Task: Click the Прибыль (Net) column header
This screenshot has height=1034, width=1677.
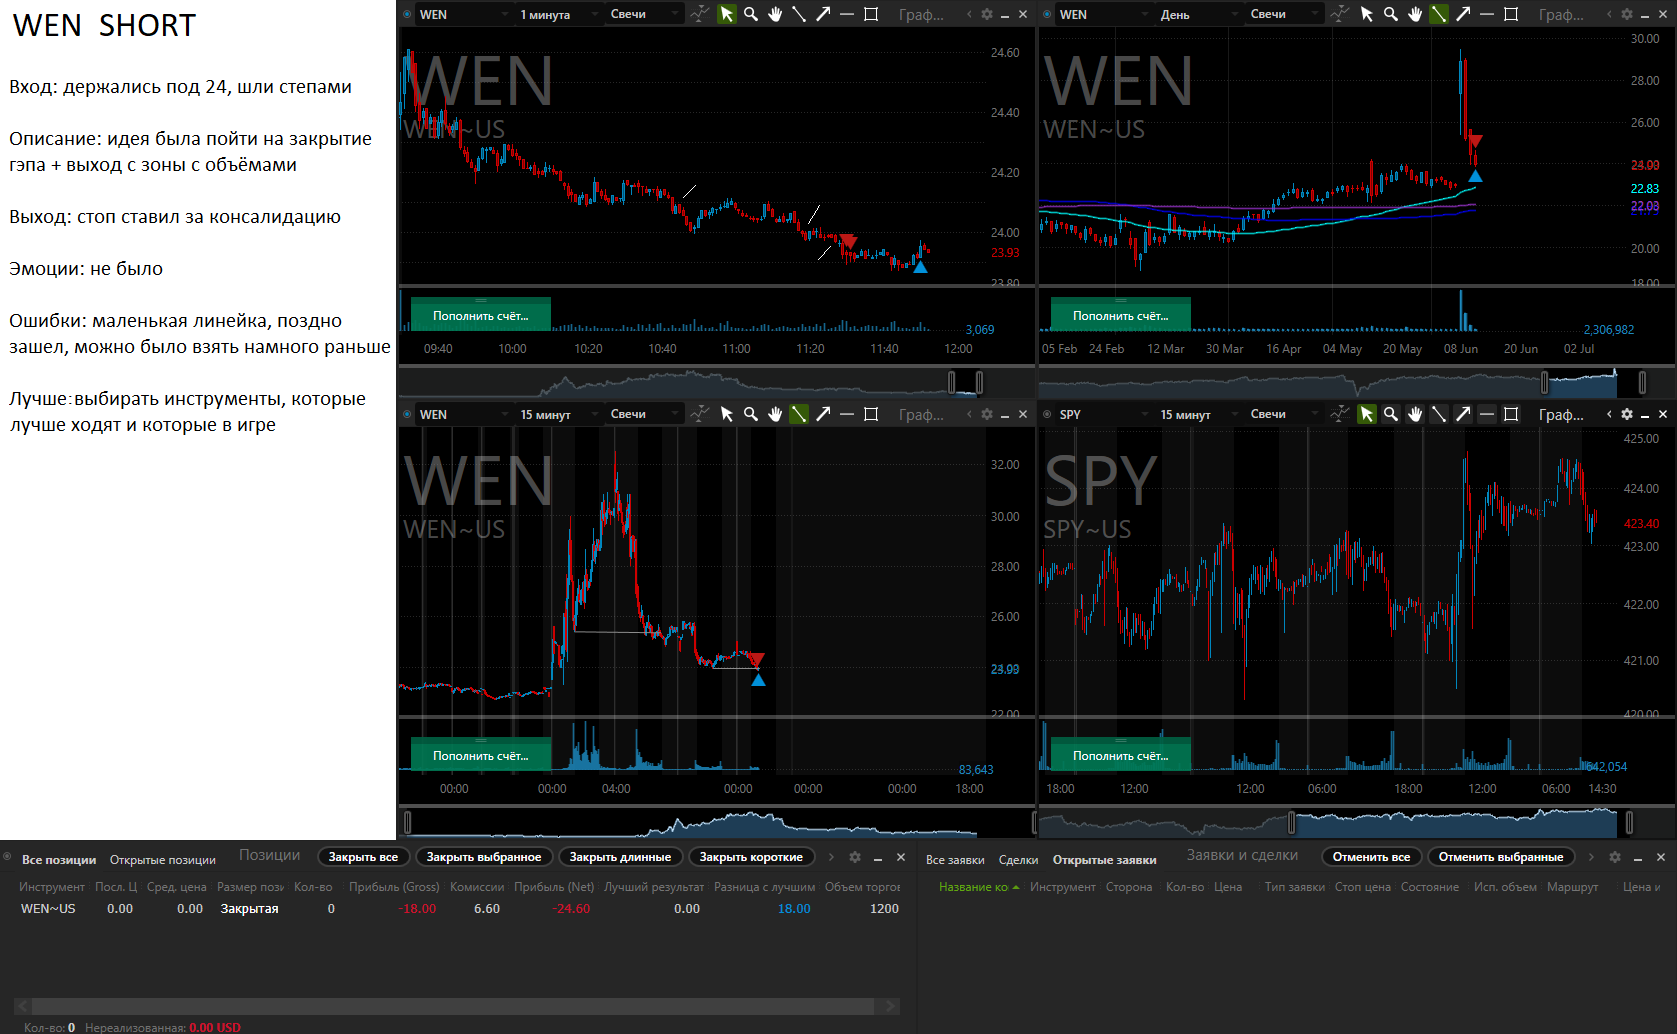Action: 554,887
